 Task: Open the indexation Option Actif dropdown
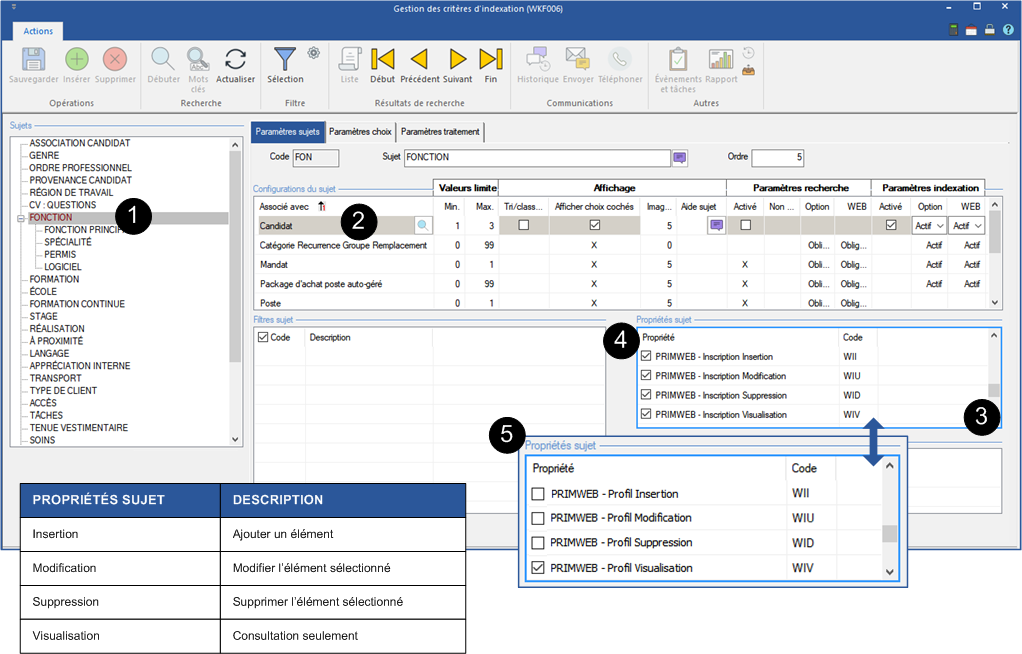(929, 226)
